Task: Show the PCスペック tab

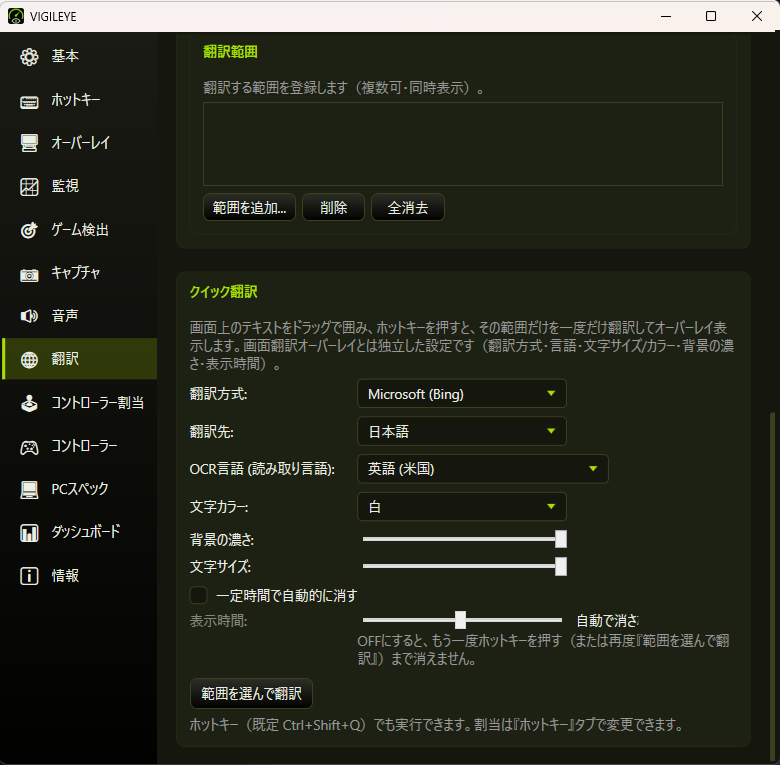Action: pyautogui.click(x=80, y=489)
